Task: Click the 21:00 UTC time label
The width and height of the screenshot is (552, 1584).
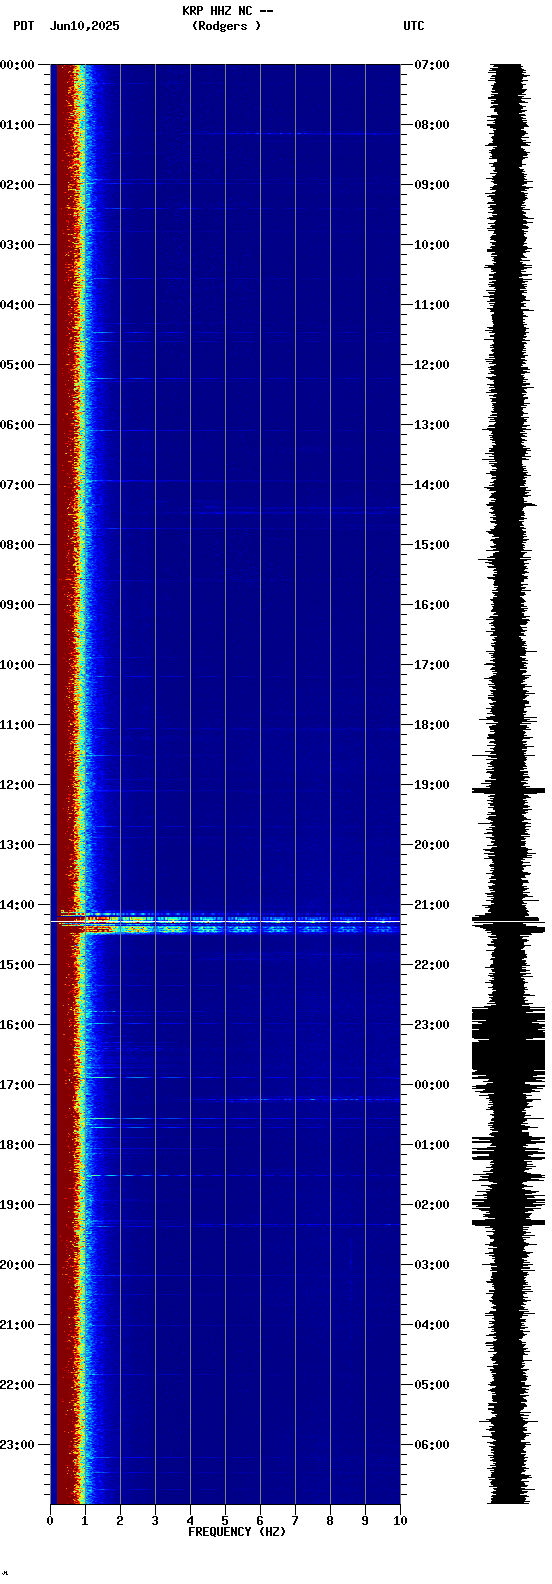Action: click(x=432, y=905)
